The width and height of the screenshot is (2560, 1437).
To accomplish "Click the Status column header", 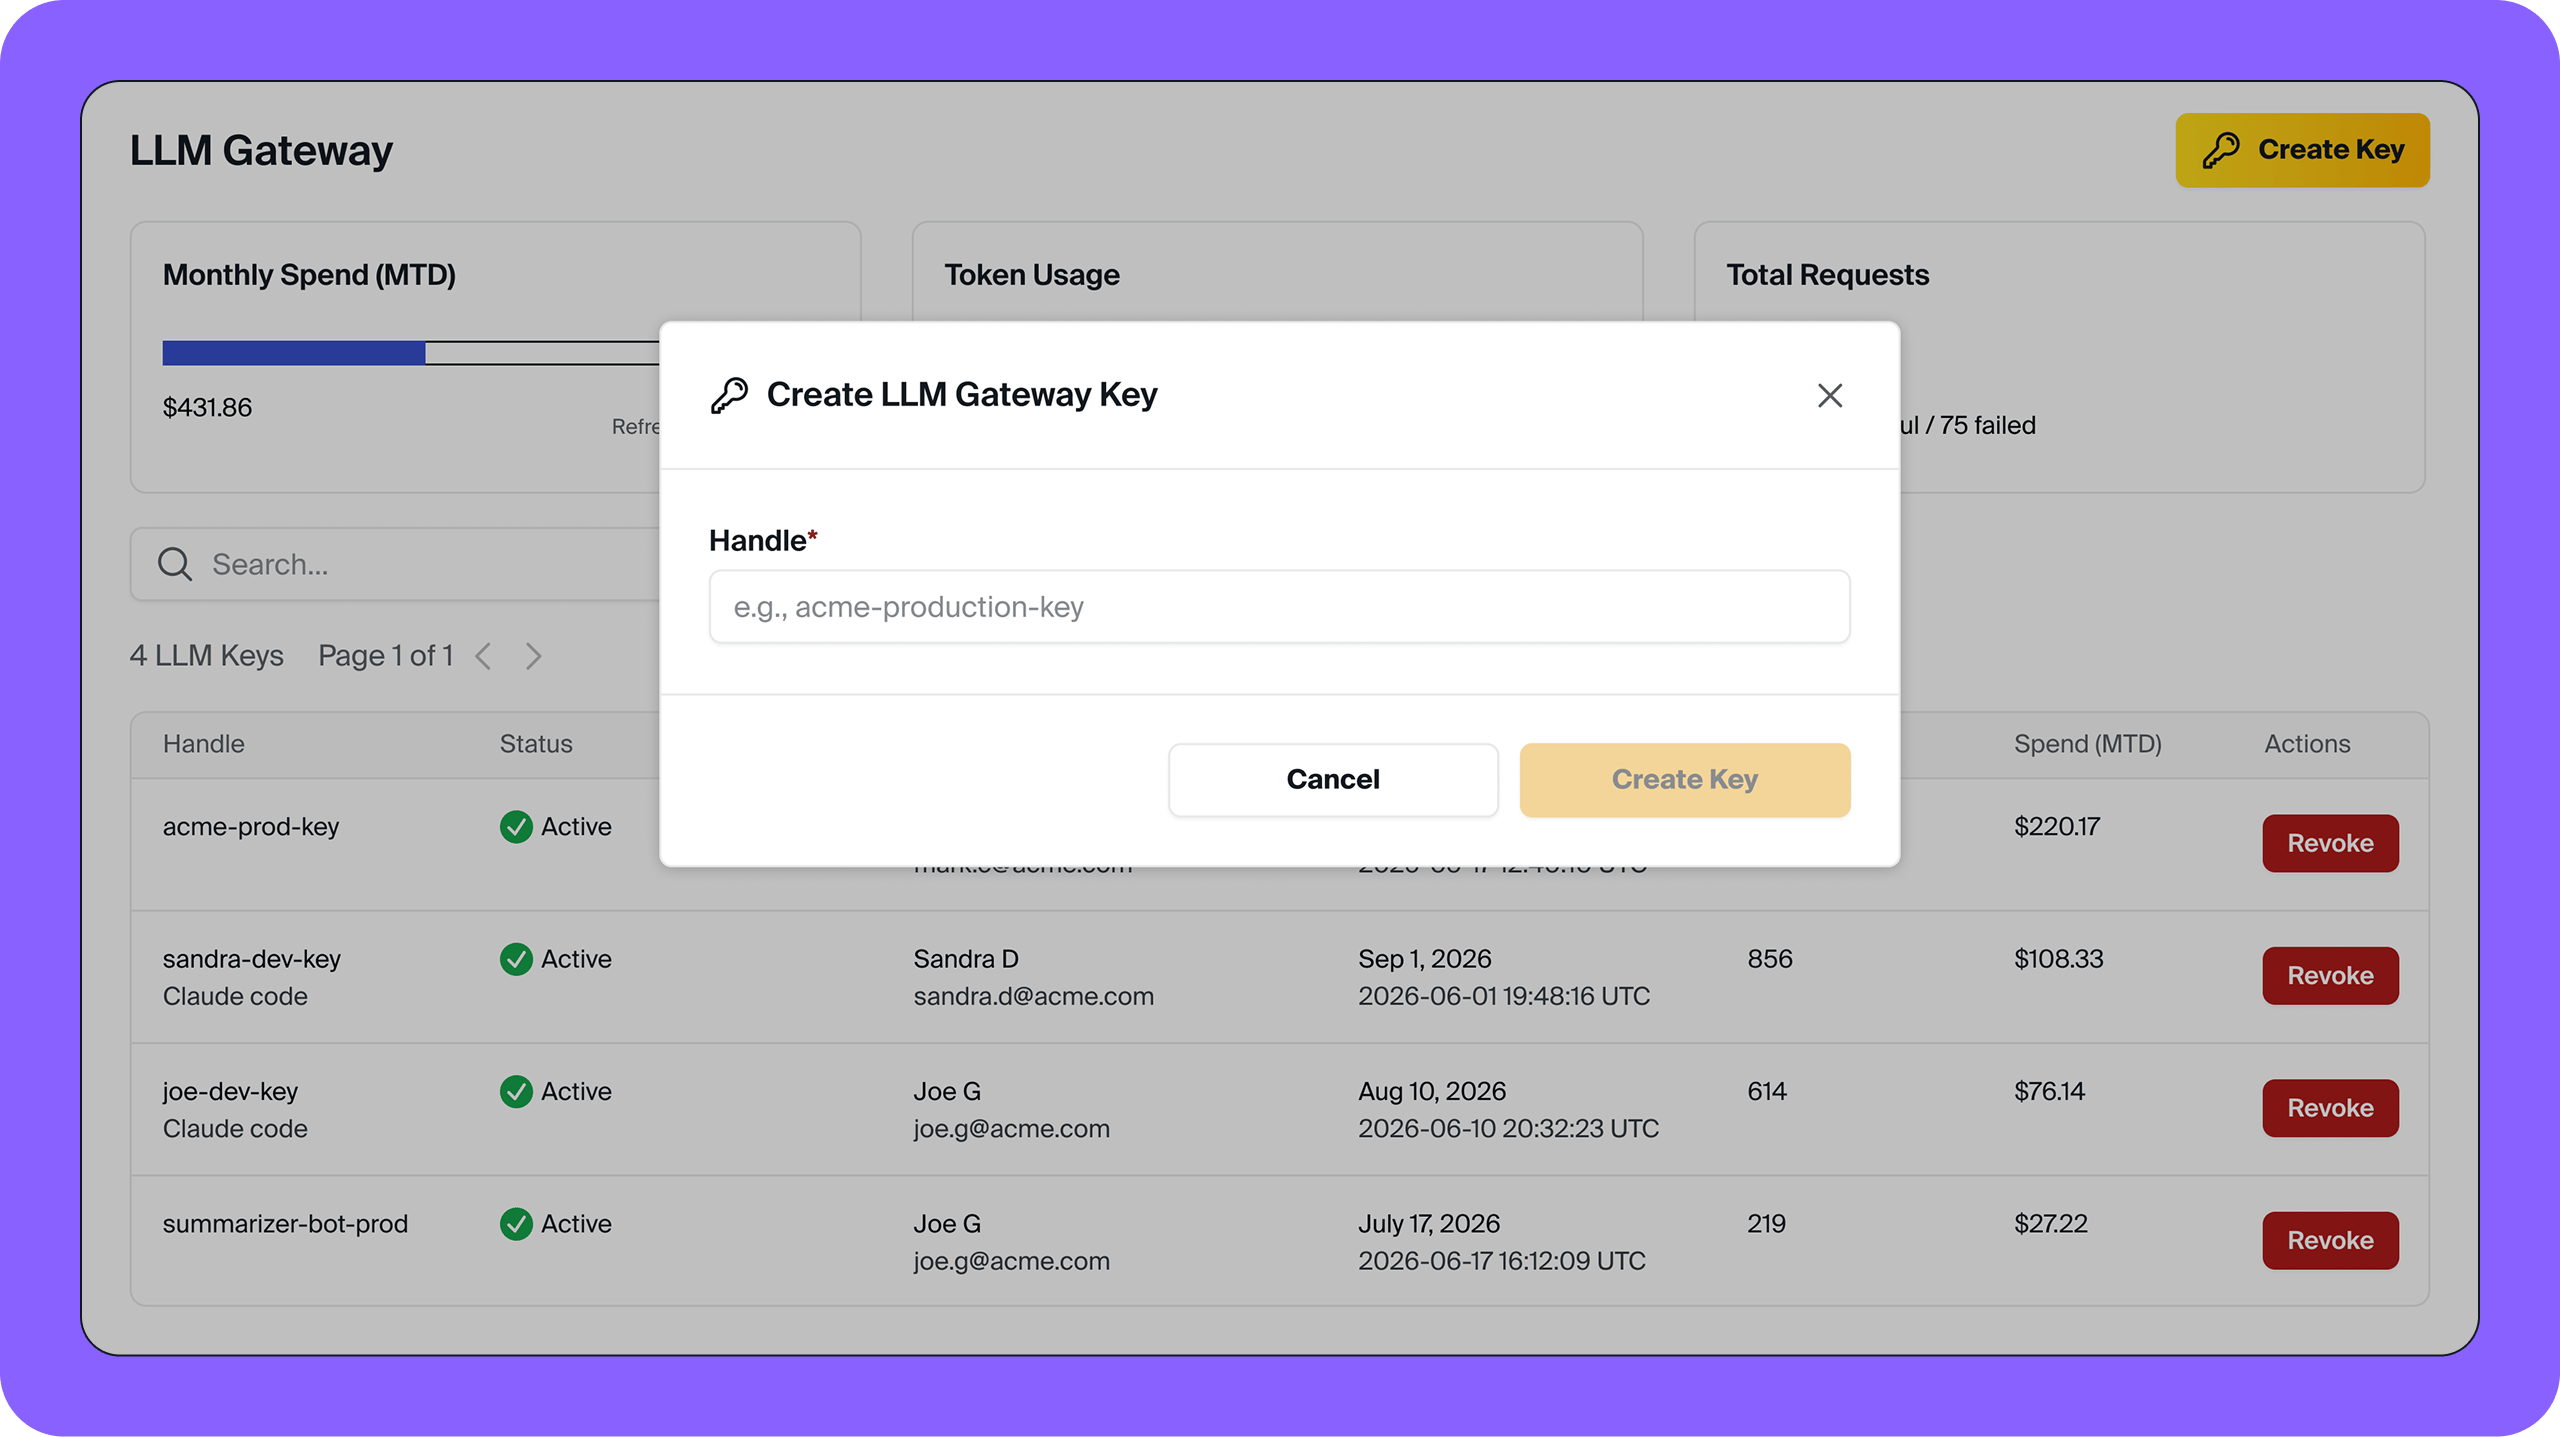I will coord(536,744).
